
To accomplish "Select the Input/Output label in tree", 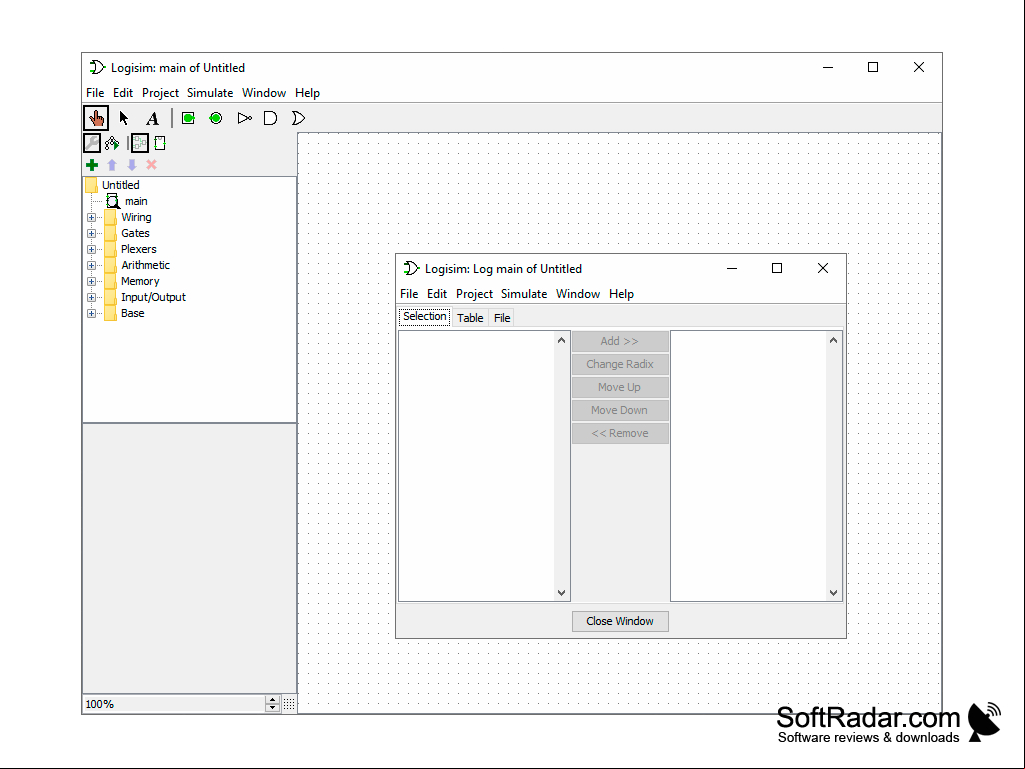I will [x=153, y=298].
